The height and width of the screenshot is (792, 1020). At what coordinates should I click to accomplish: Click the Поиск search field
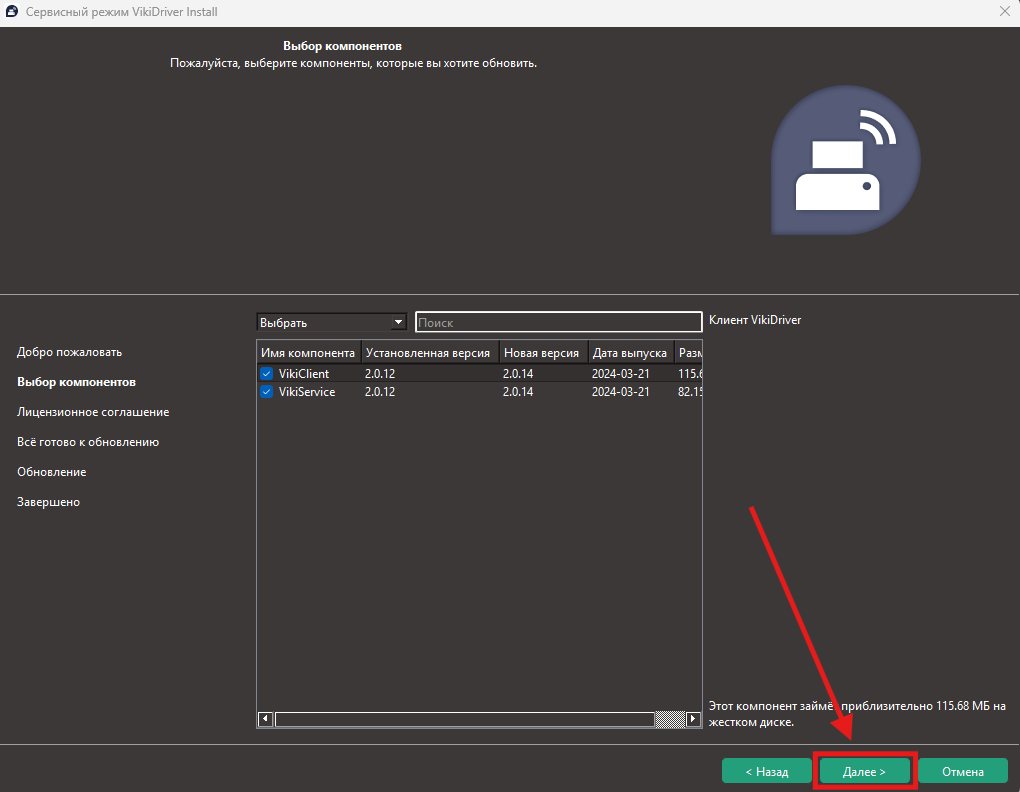click(559, 323)
